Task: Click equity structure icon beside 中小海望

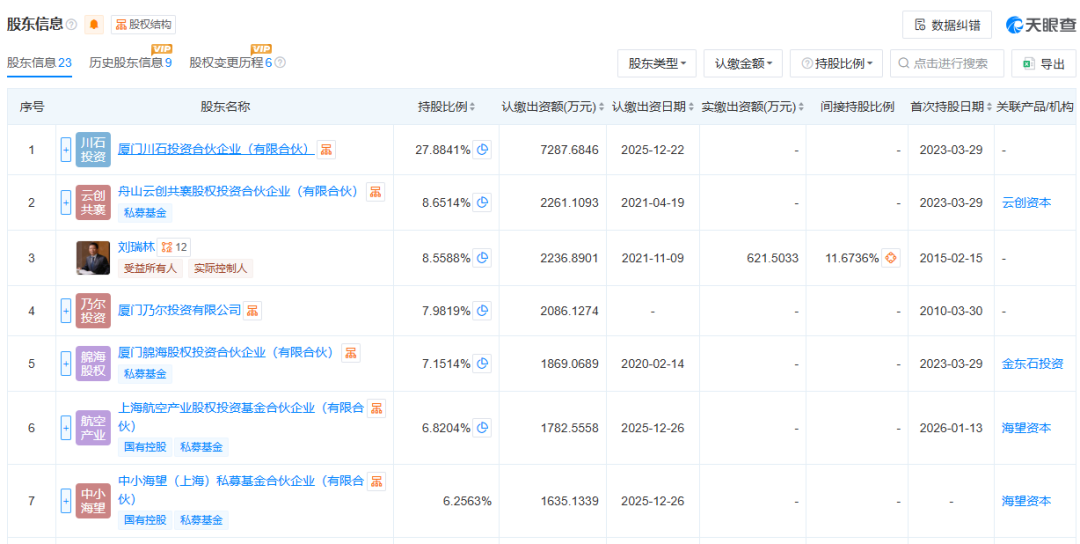Action: pos(377,481)
